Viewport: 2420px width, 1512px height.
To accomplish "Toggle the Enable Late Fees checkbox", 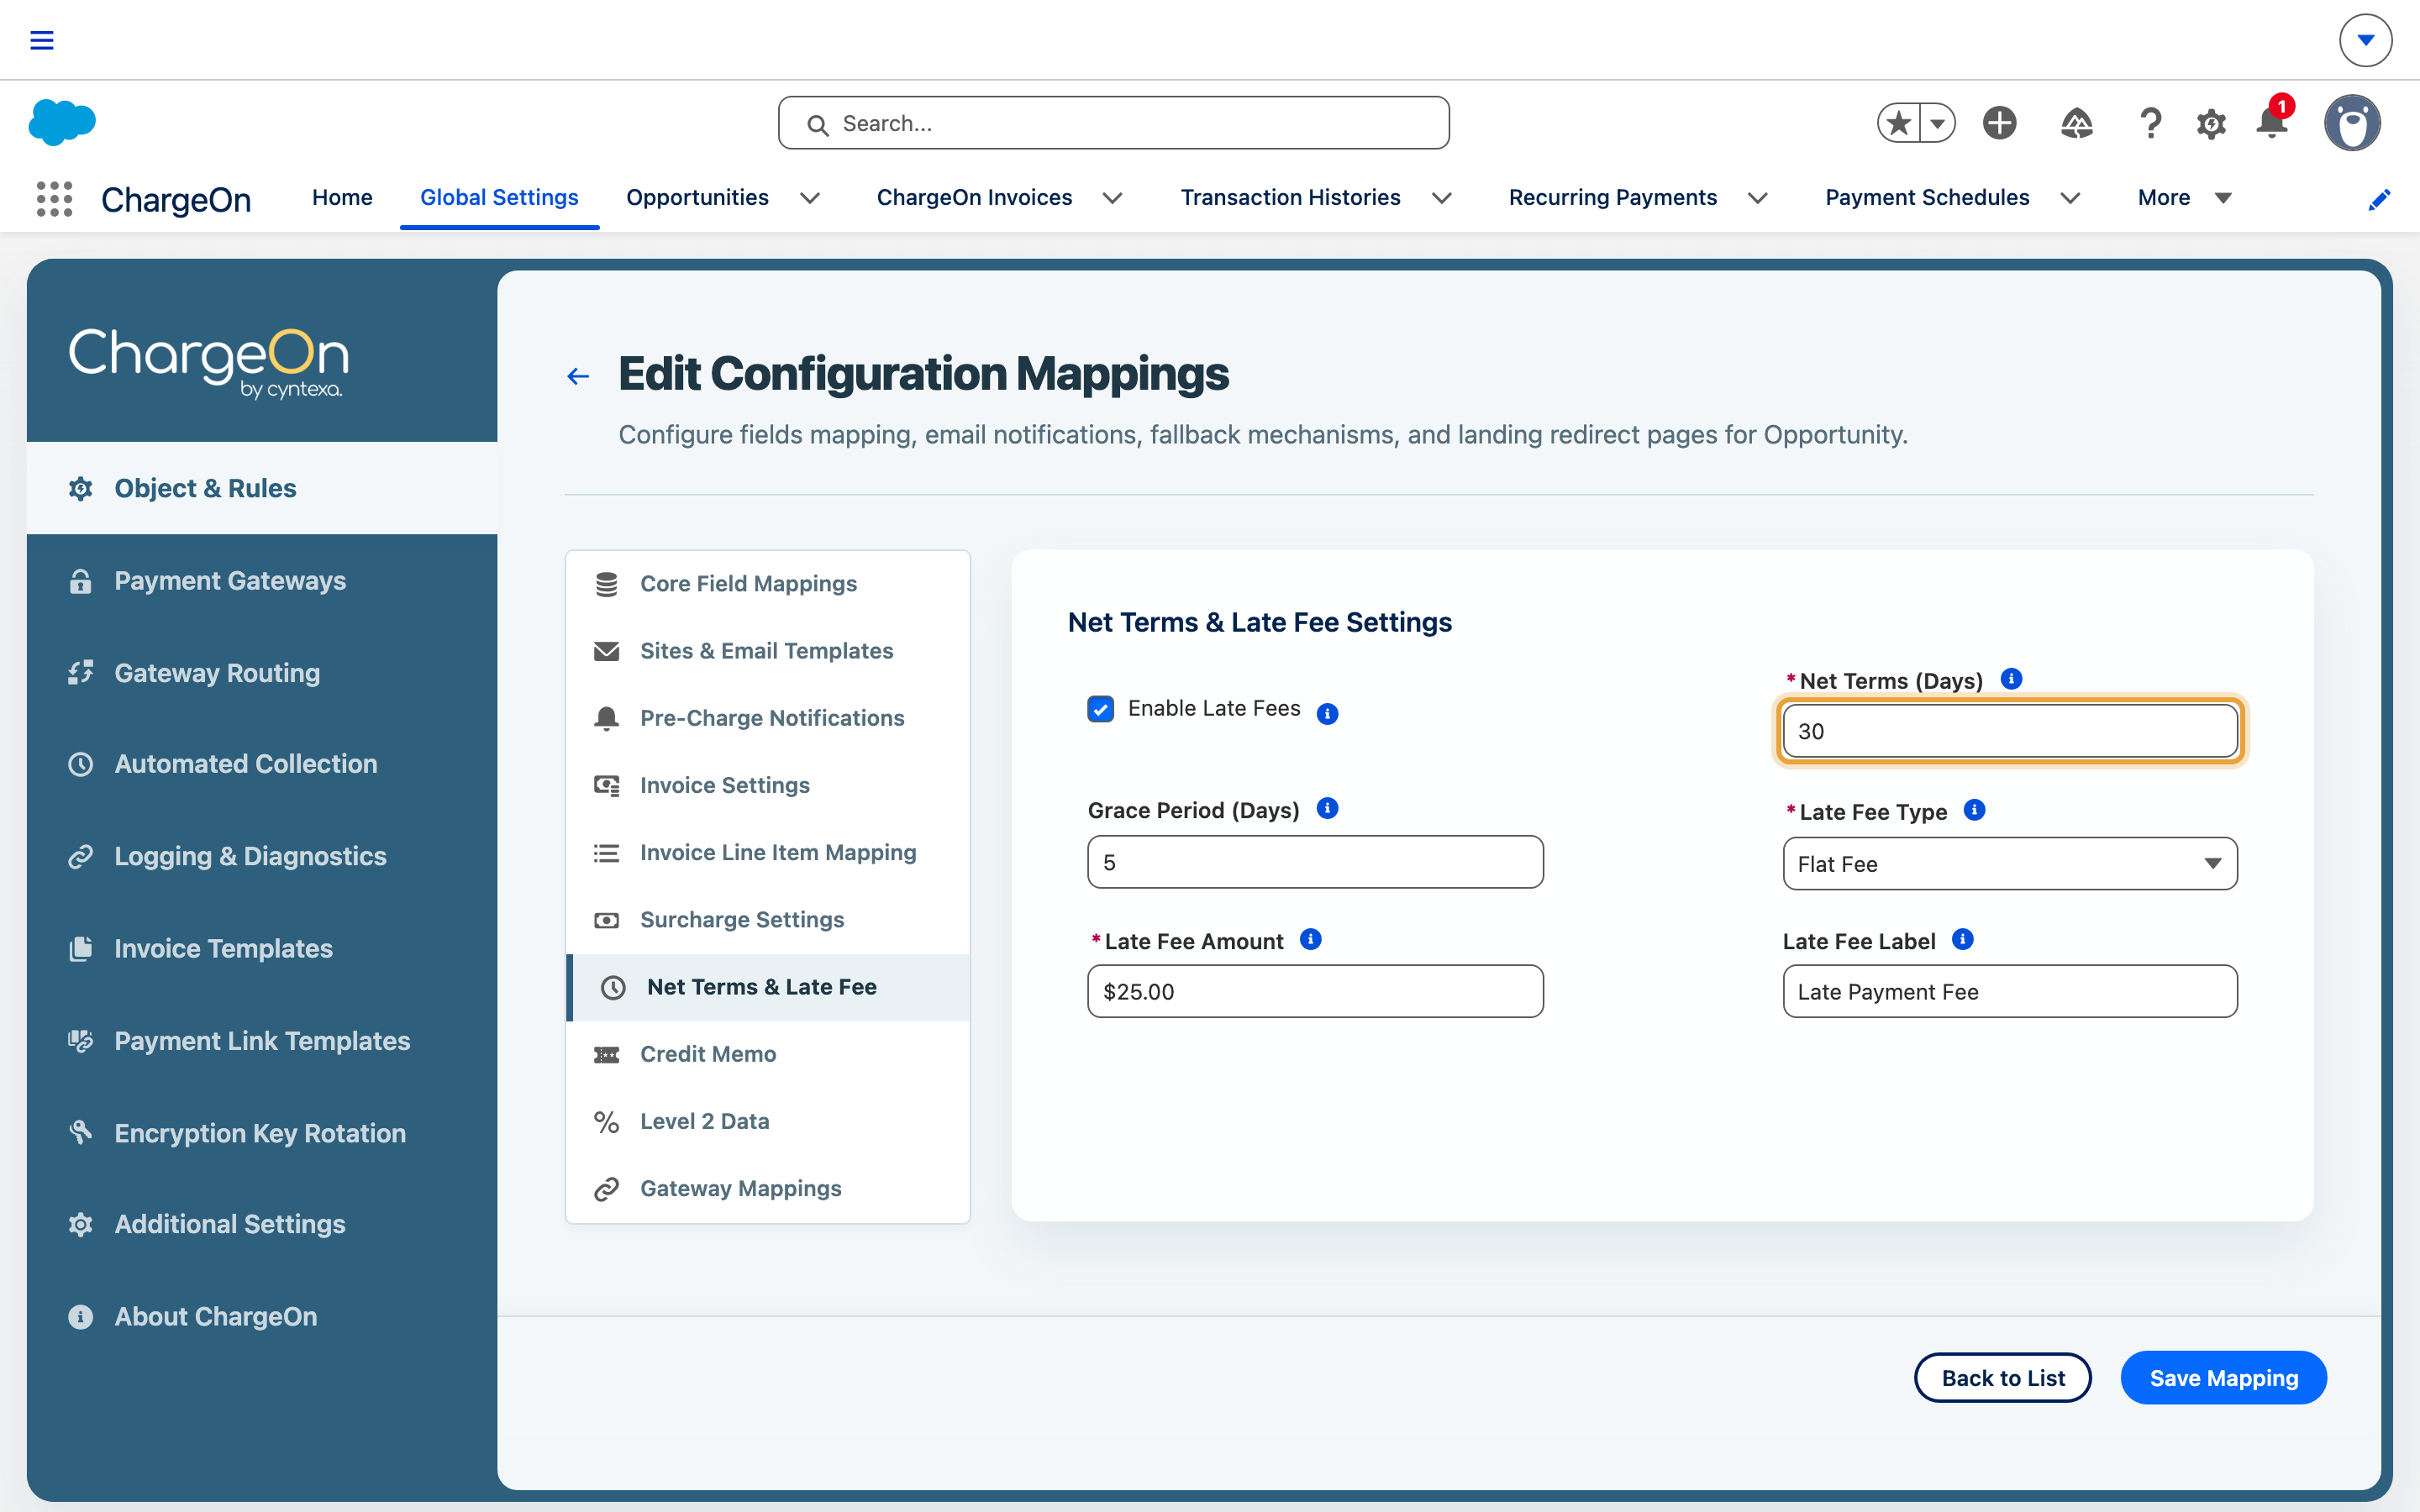I will tap(1100, 709).
